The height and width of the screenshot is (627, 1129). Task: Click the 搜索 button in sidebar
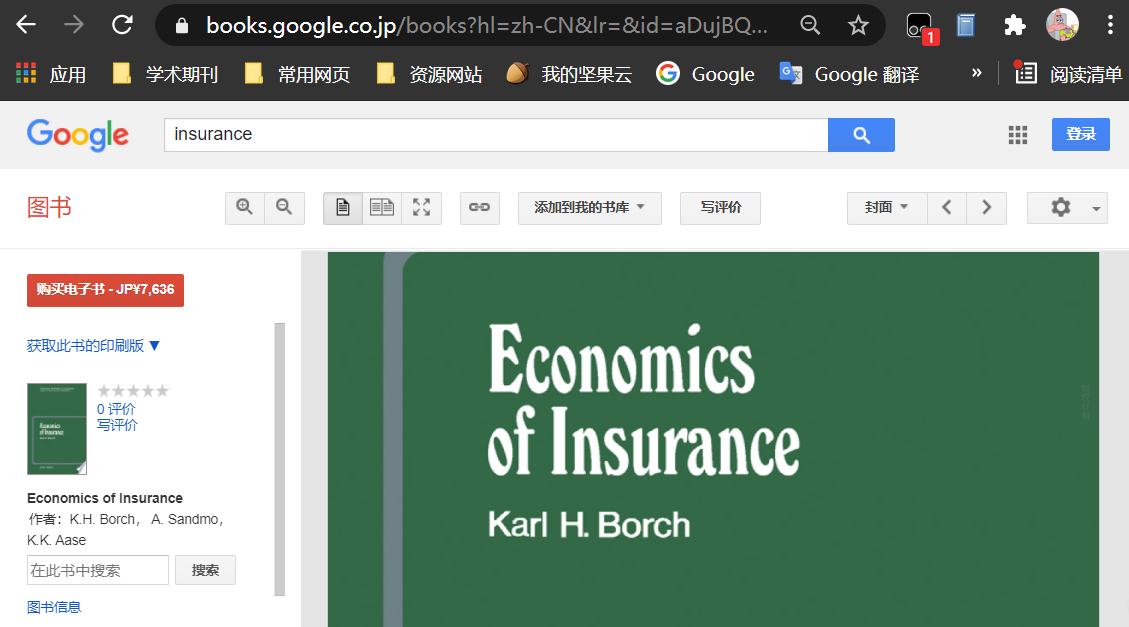point(205,570)
